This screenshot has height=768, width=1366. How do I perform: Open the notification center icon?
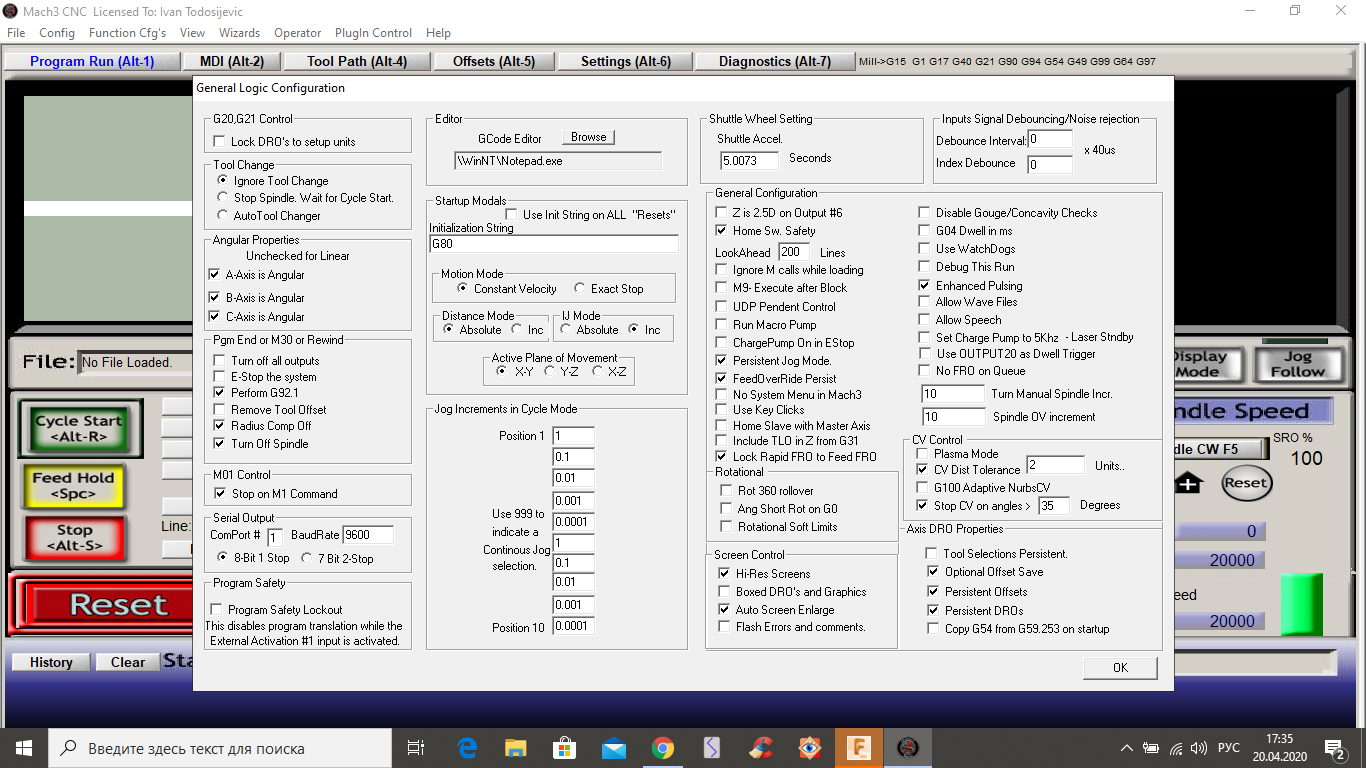pos(1335,747)
